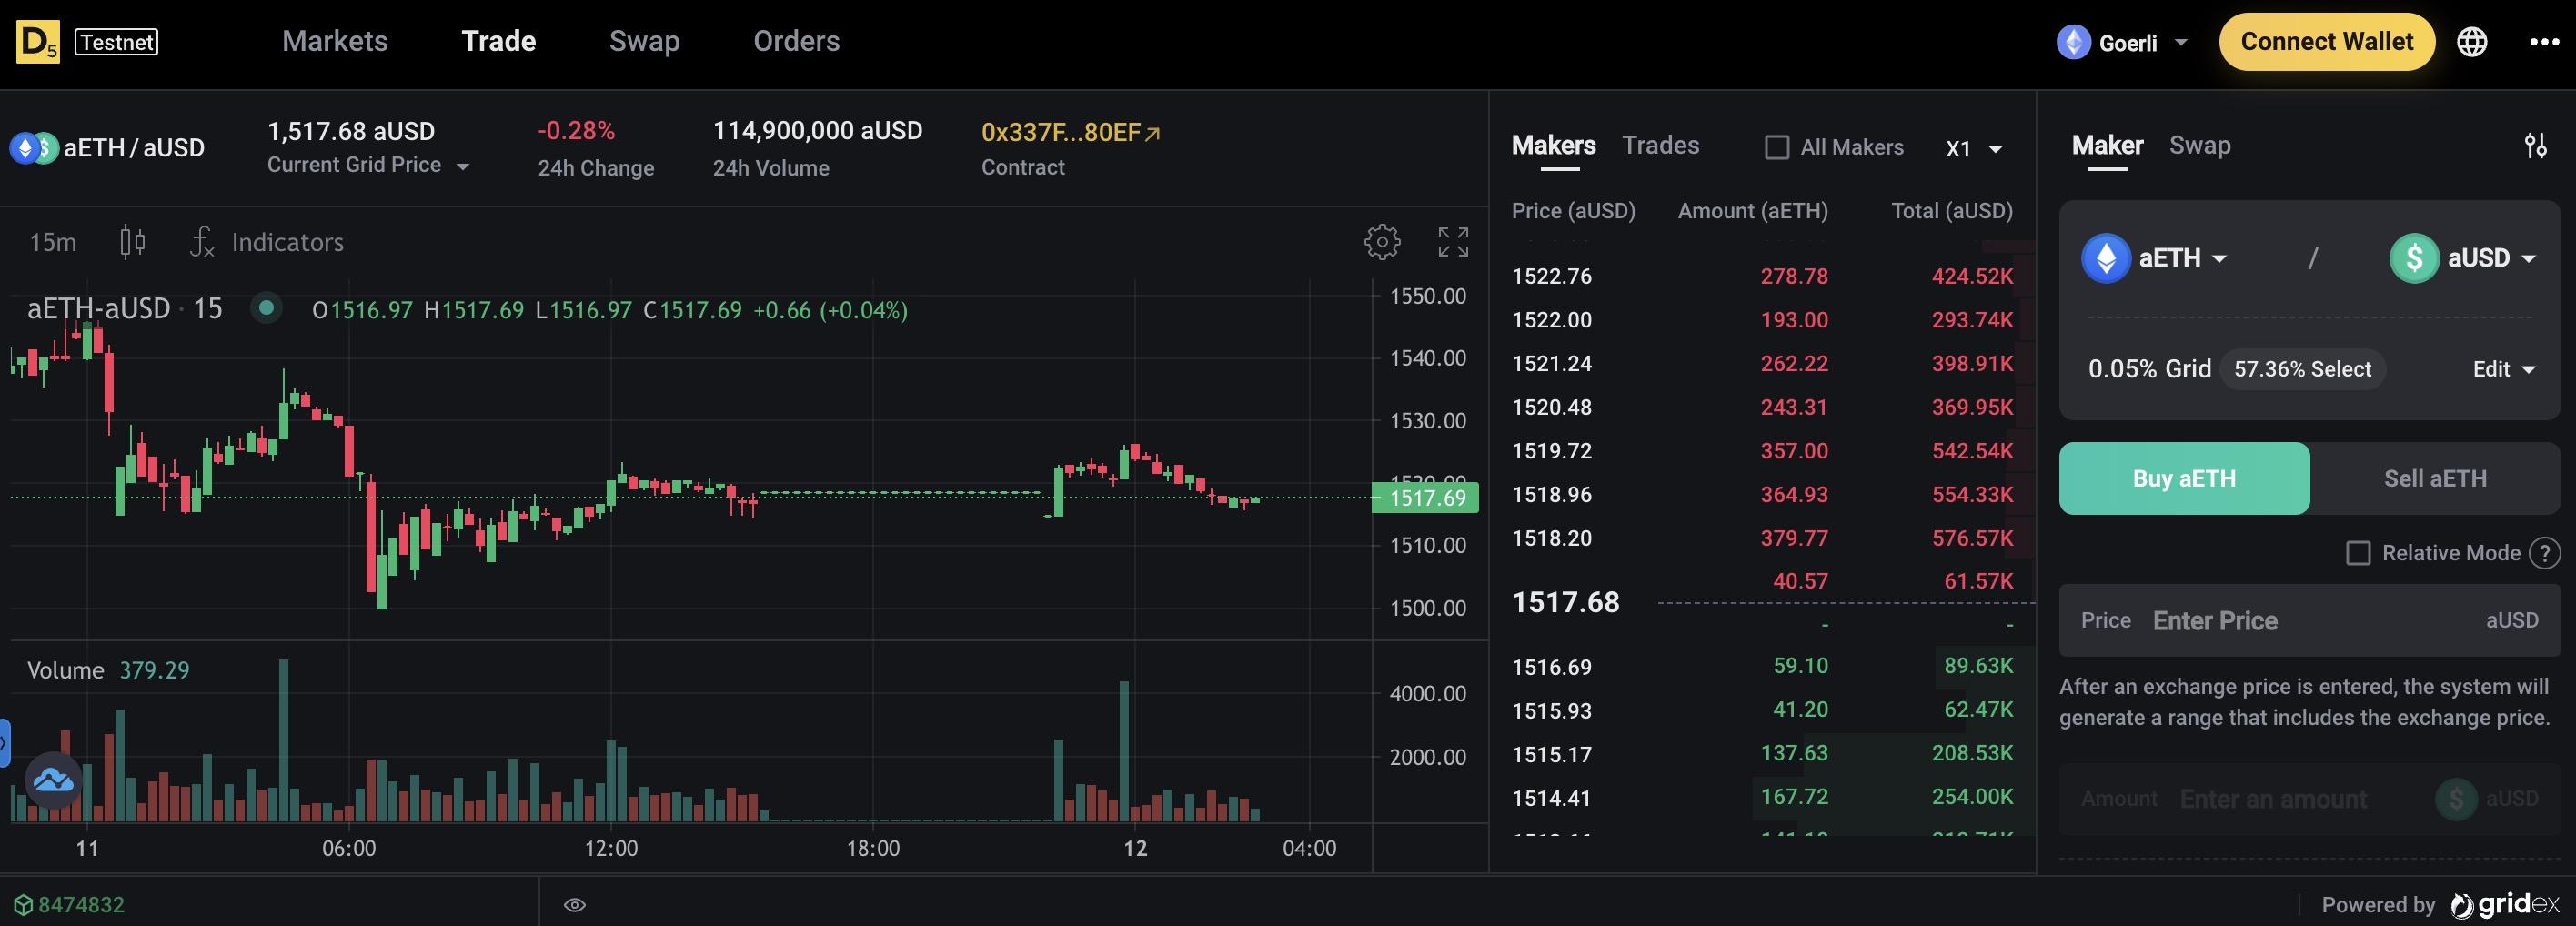The image size is (2576, 926).
Task: Open the aUSD token selector dropdown
Action: (x=2464, y=258)
